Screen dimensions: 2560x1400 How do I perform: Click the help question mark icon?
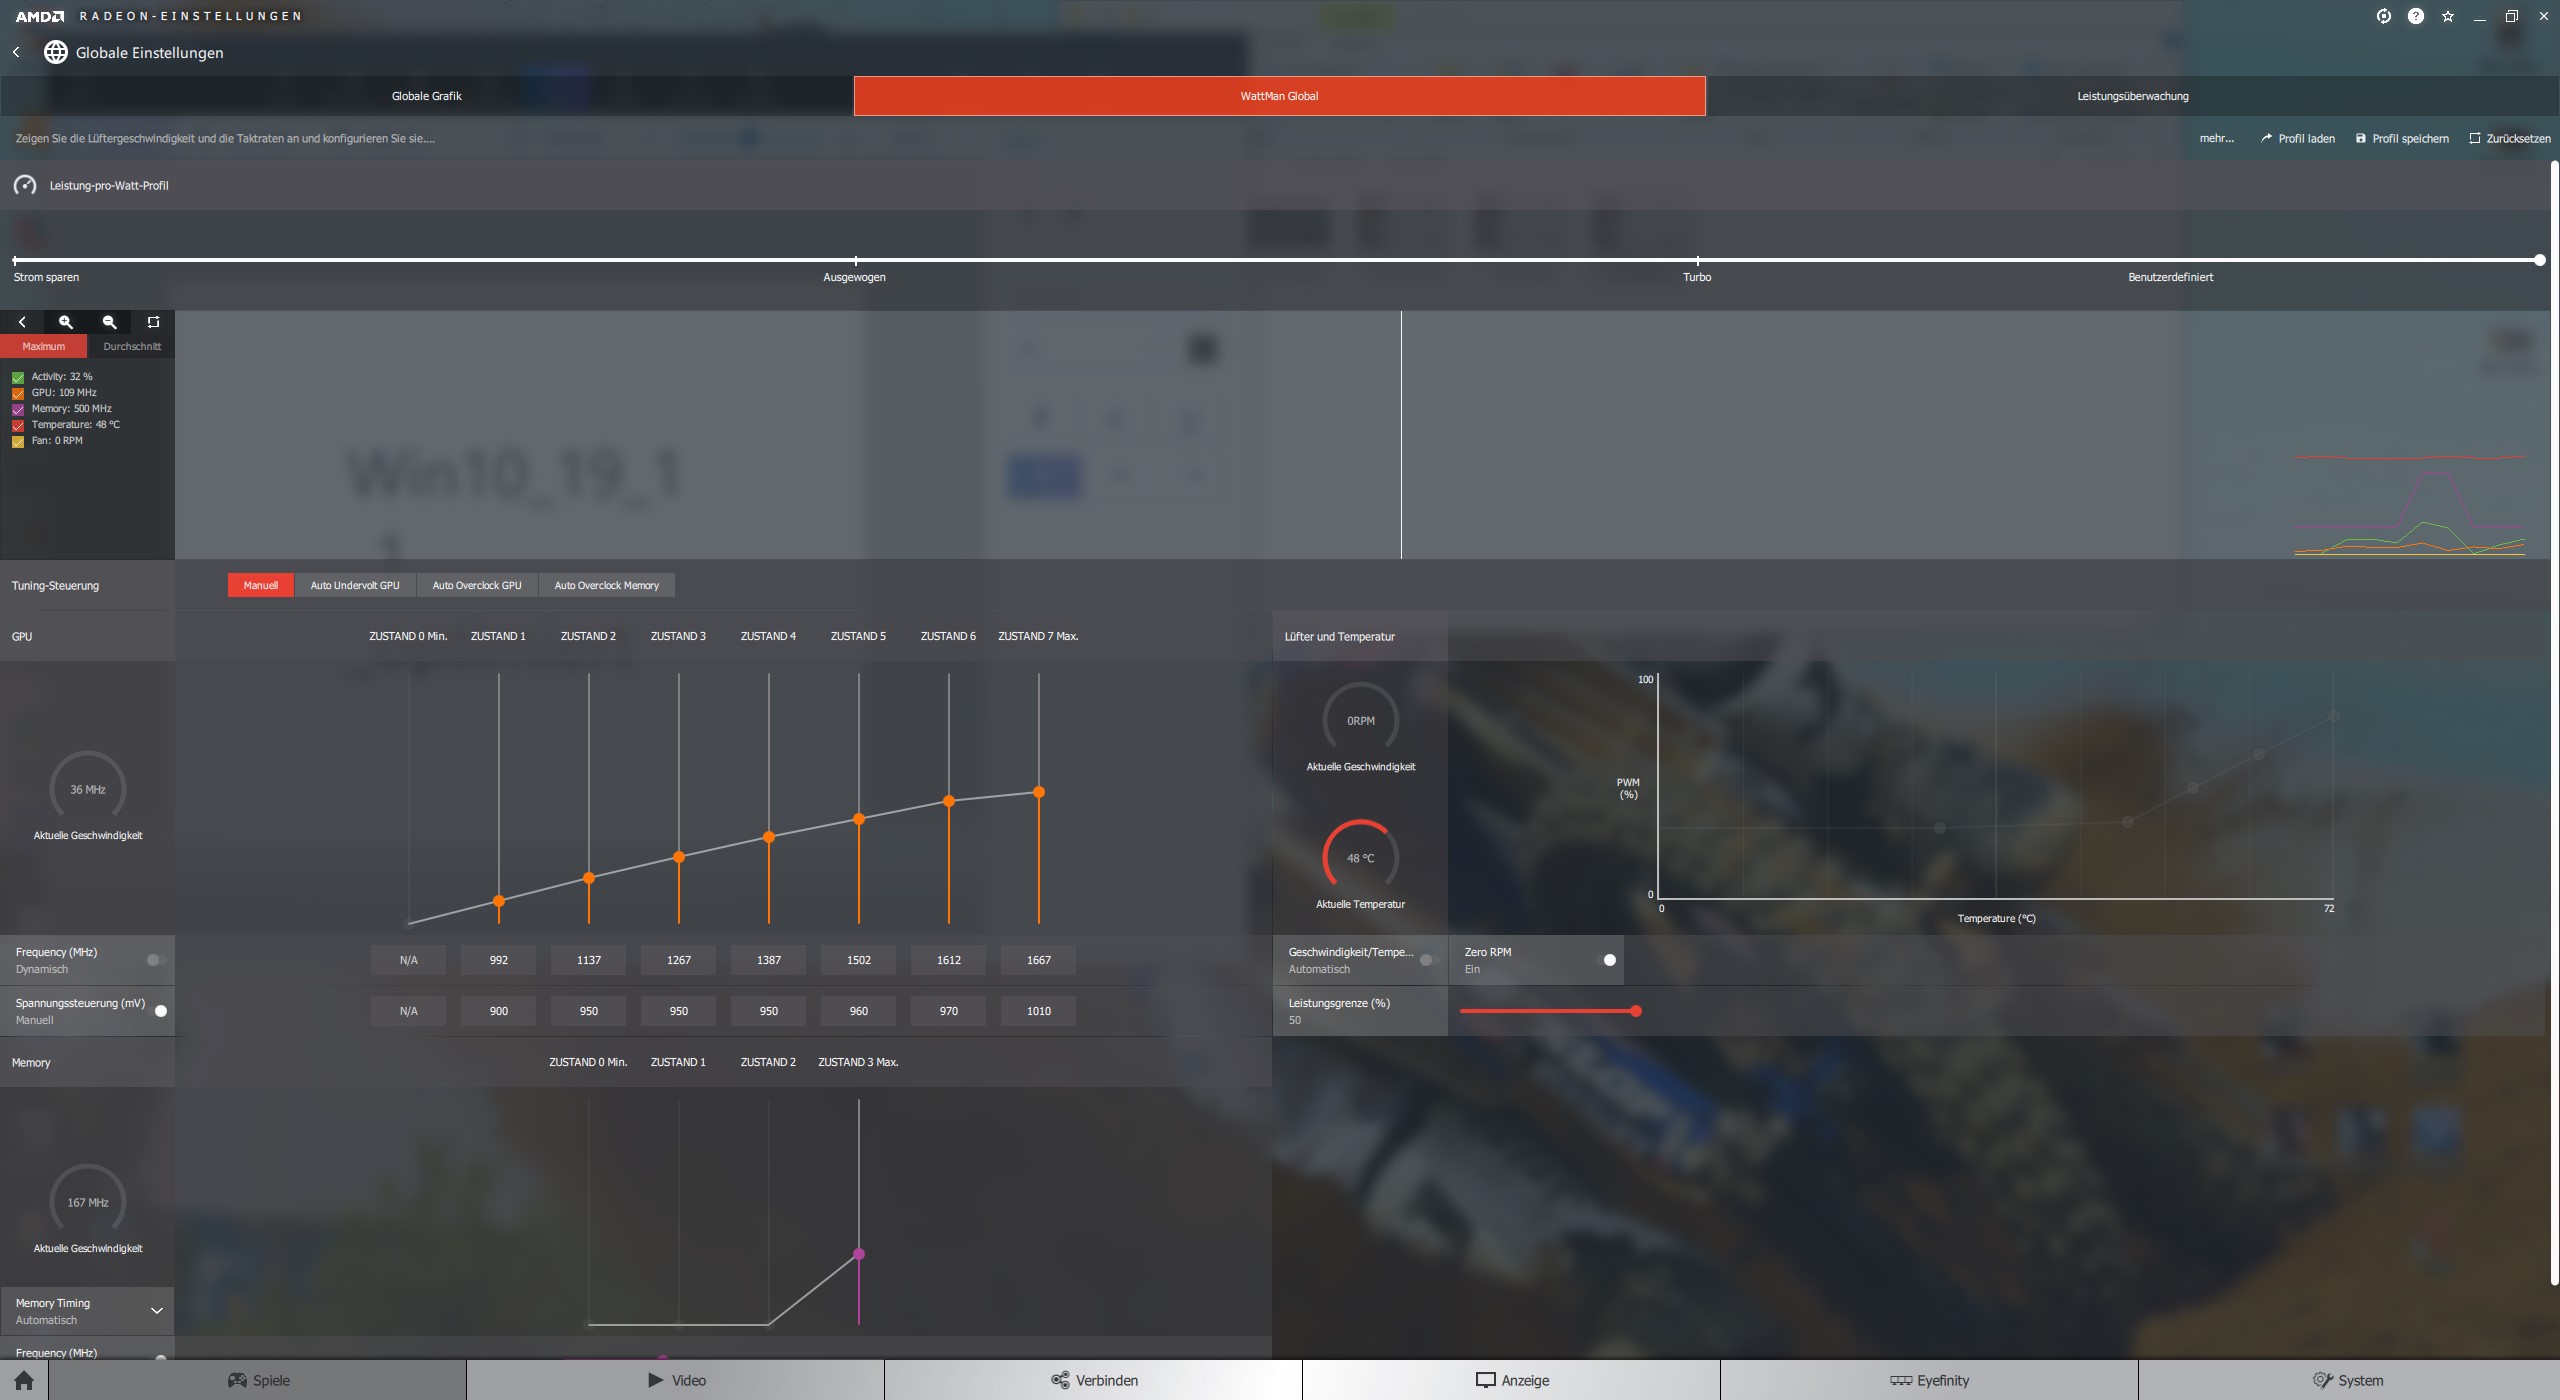[x=2415, y=16]
